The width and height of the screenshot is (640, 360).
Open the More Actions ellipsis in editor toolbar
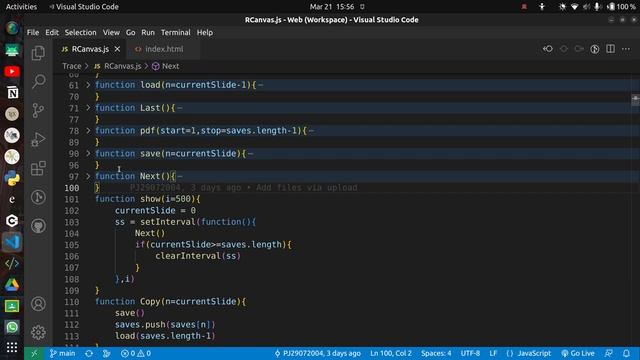point(626,49)
